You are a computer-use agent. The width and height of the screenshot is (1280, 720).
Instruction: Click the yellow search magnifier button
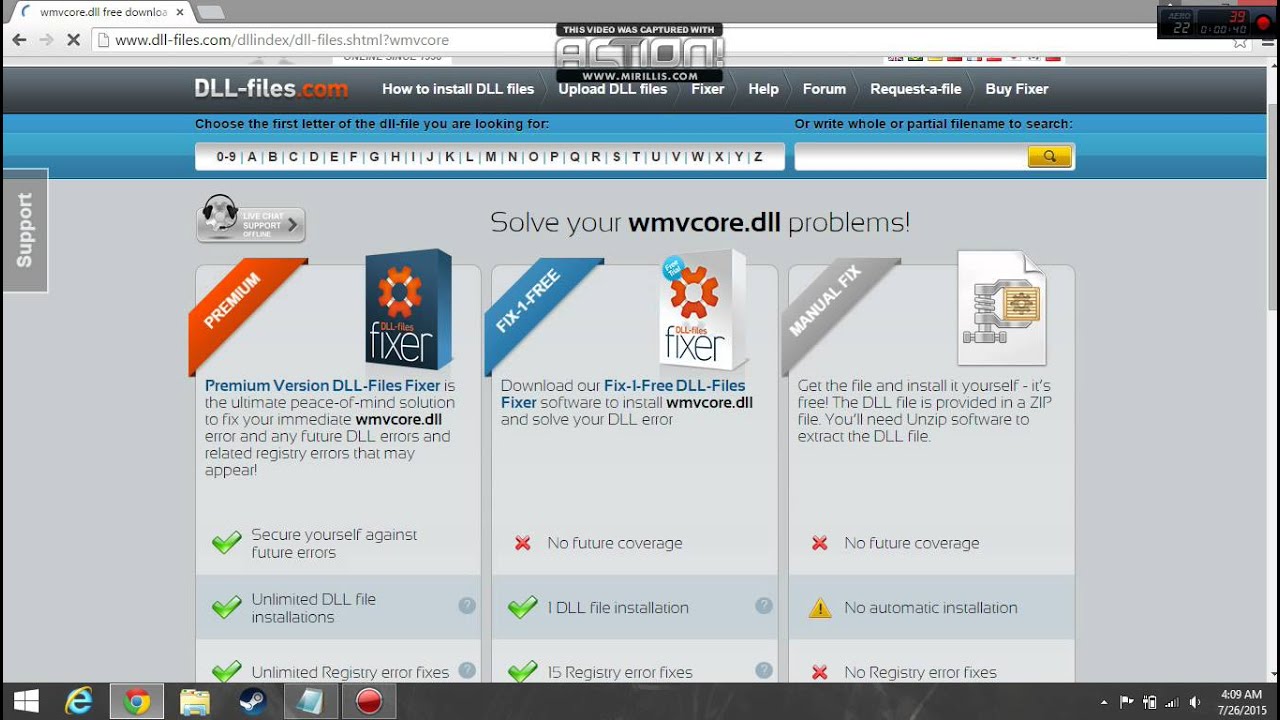pos(1049,156)
